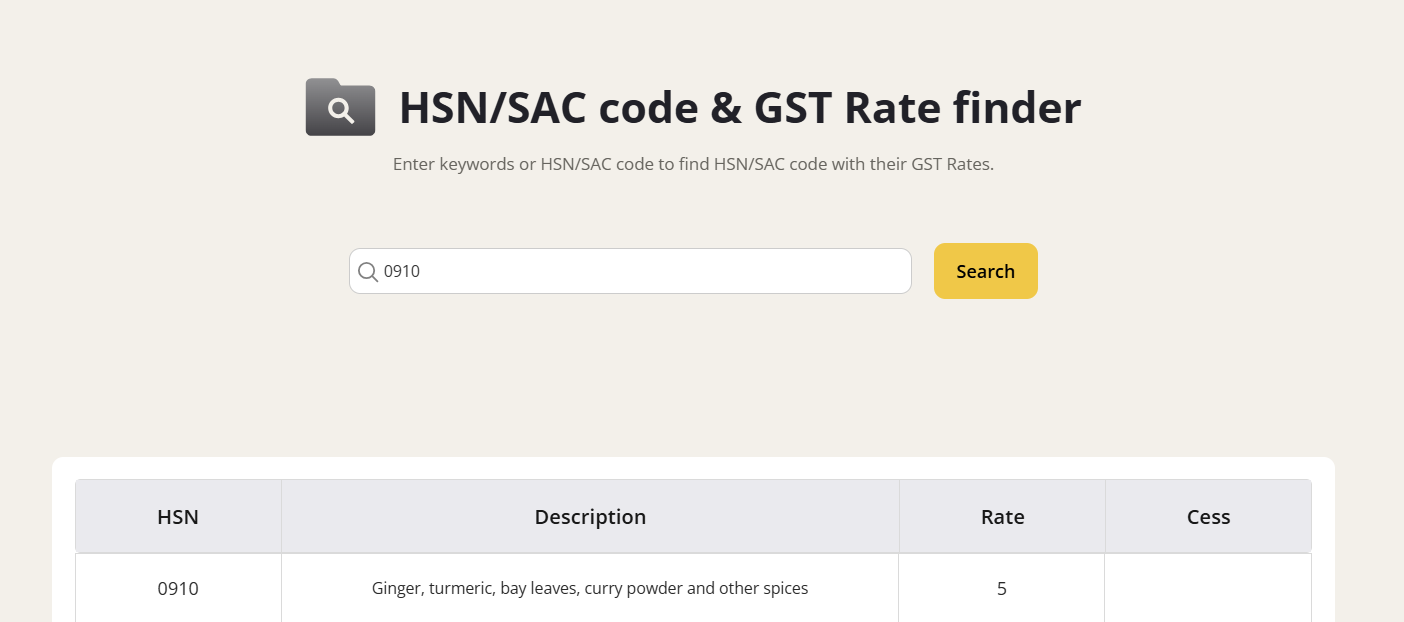The image size is (1404, 622).
Task: Sort results by the Cess column header
Action: pyautogui.click(x=1208, y=516)
